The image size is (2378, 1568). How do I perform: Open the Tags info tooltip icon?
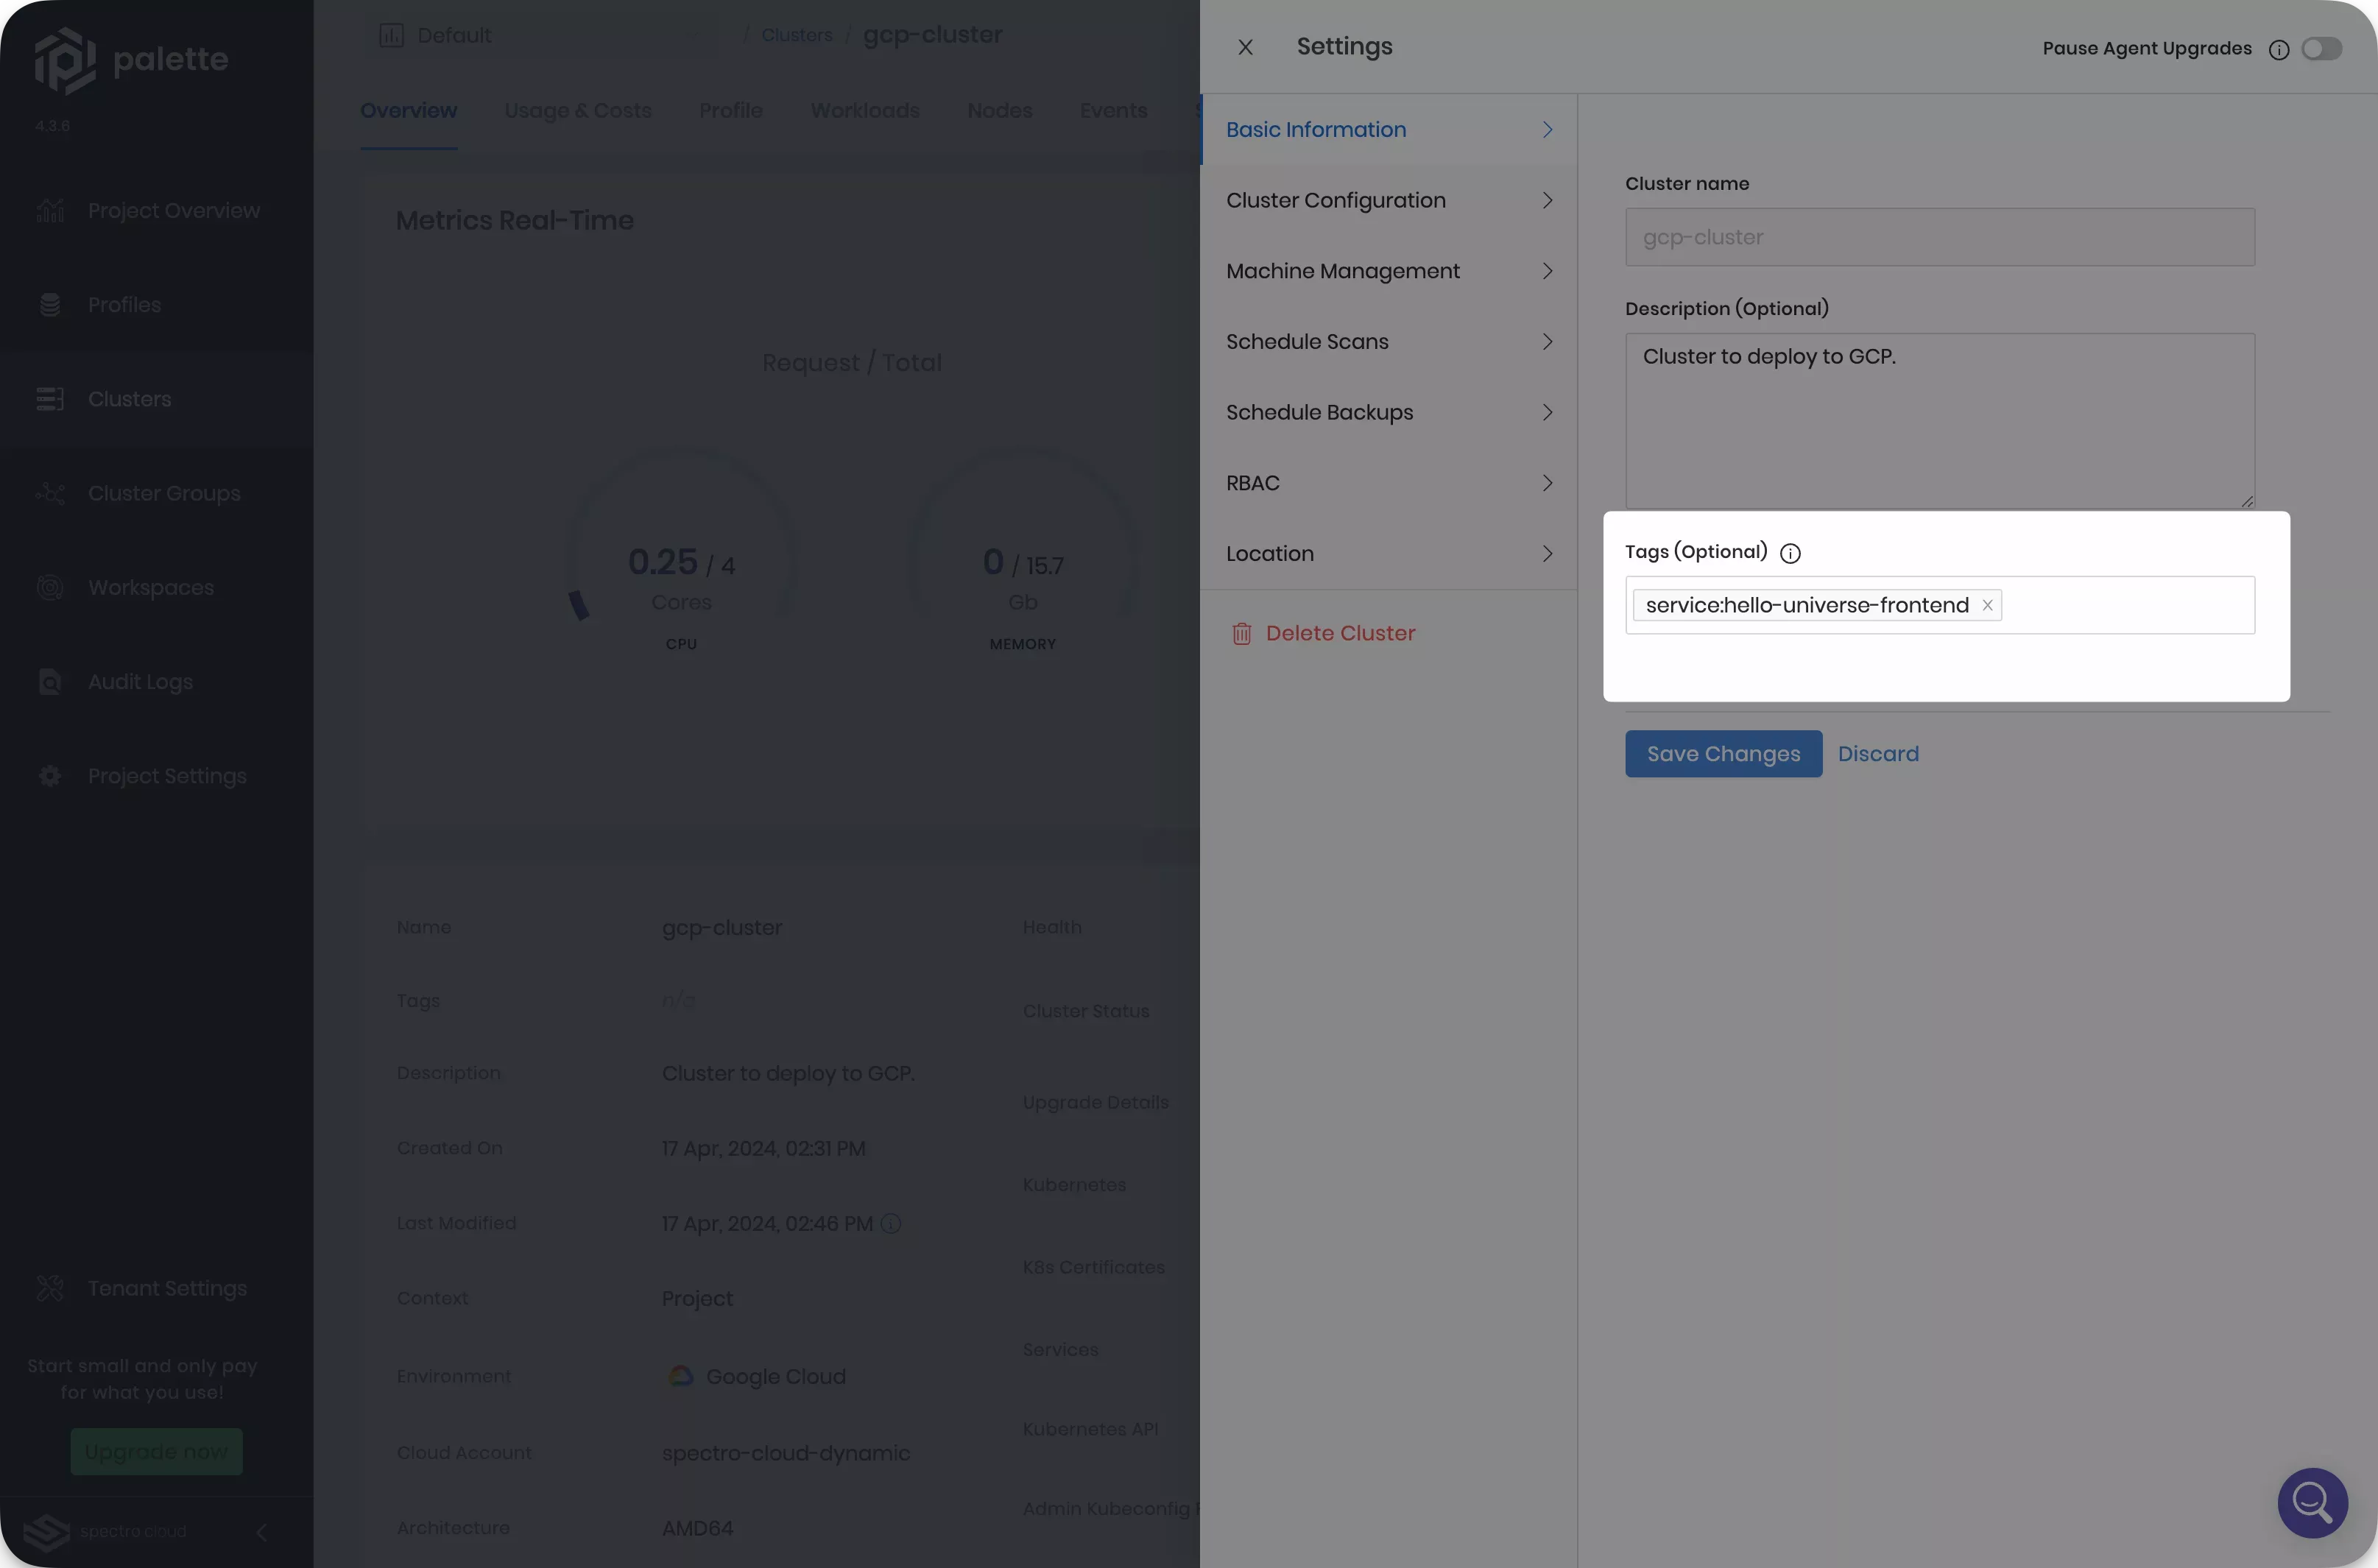1790,553
